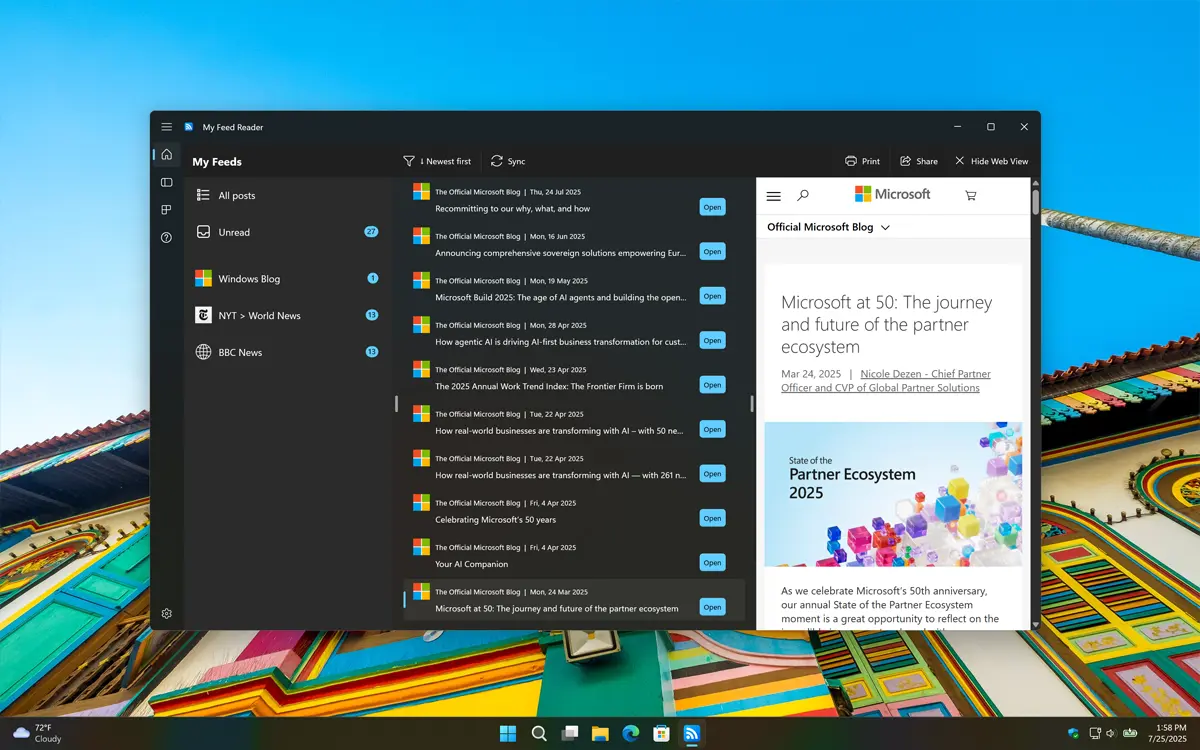Screen dimensions: 1200x750
Task: Open Settings gear in the feed reader
Action: coord(167,613)
